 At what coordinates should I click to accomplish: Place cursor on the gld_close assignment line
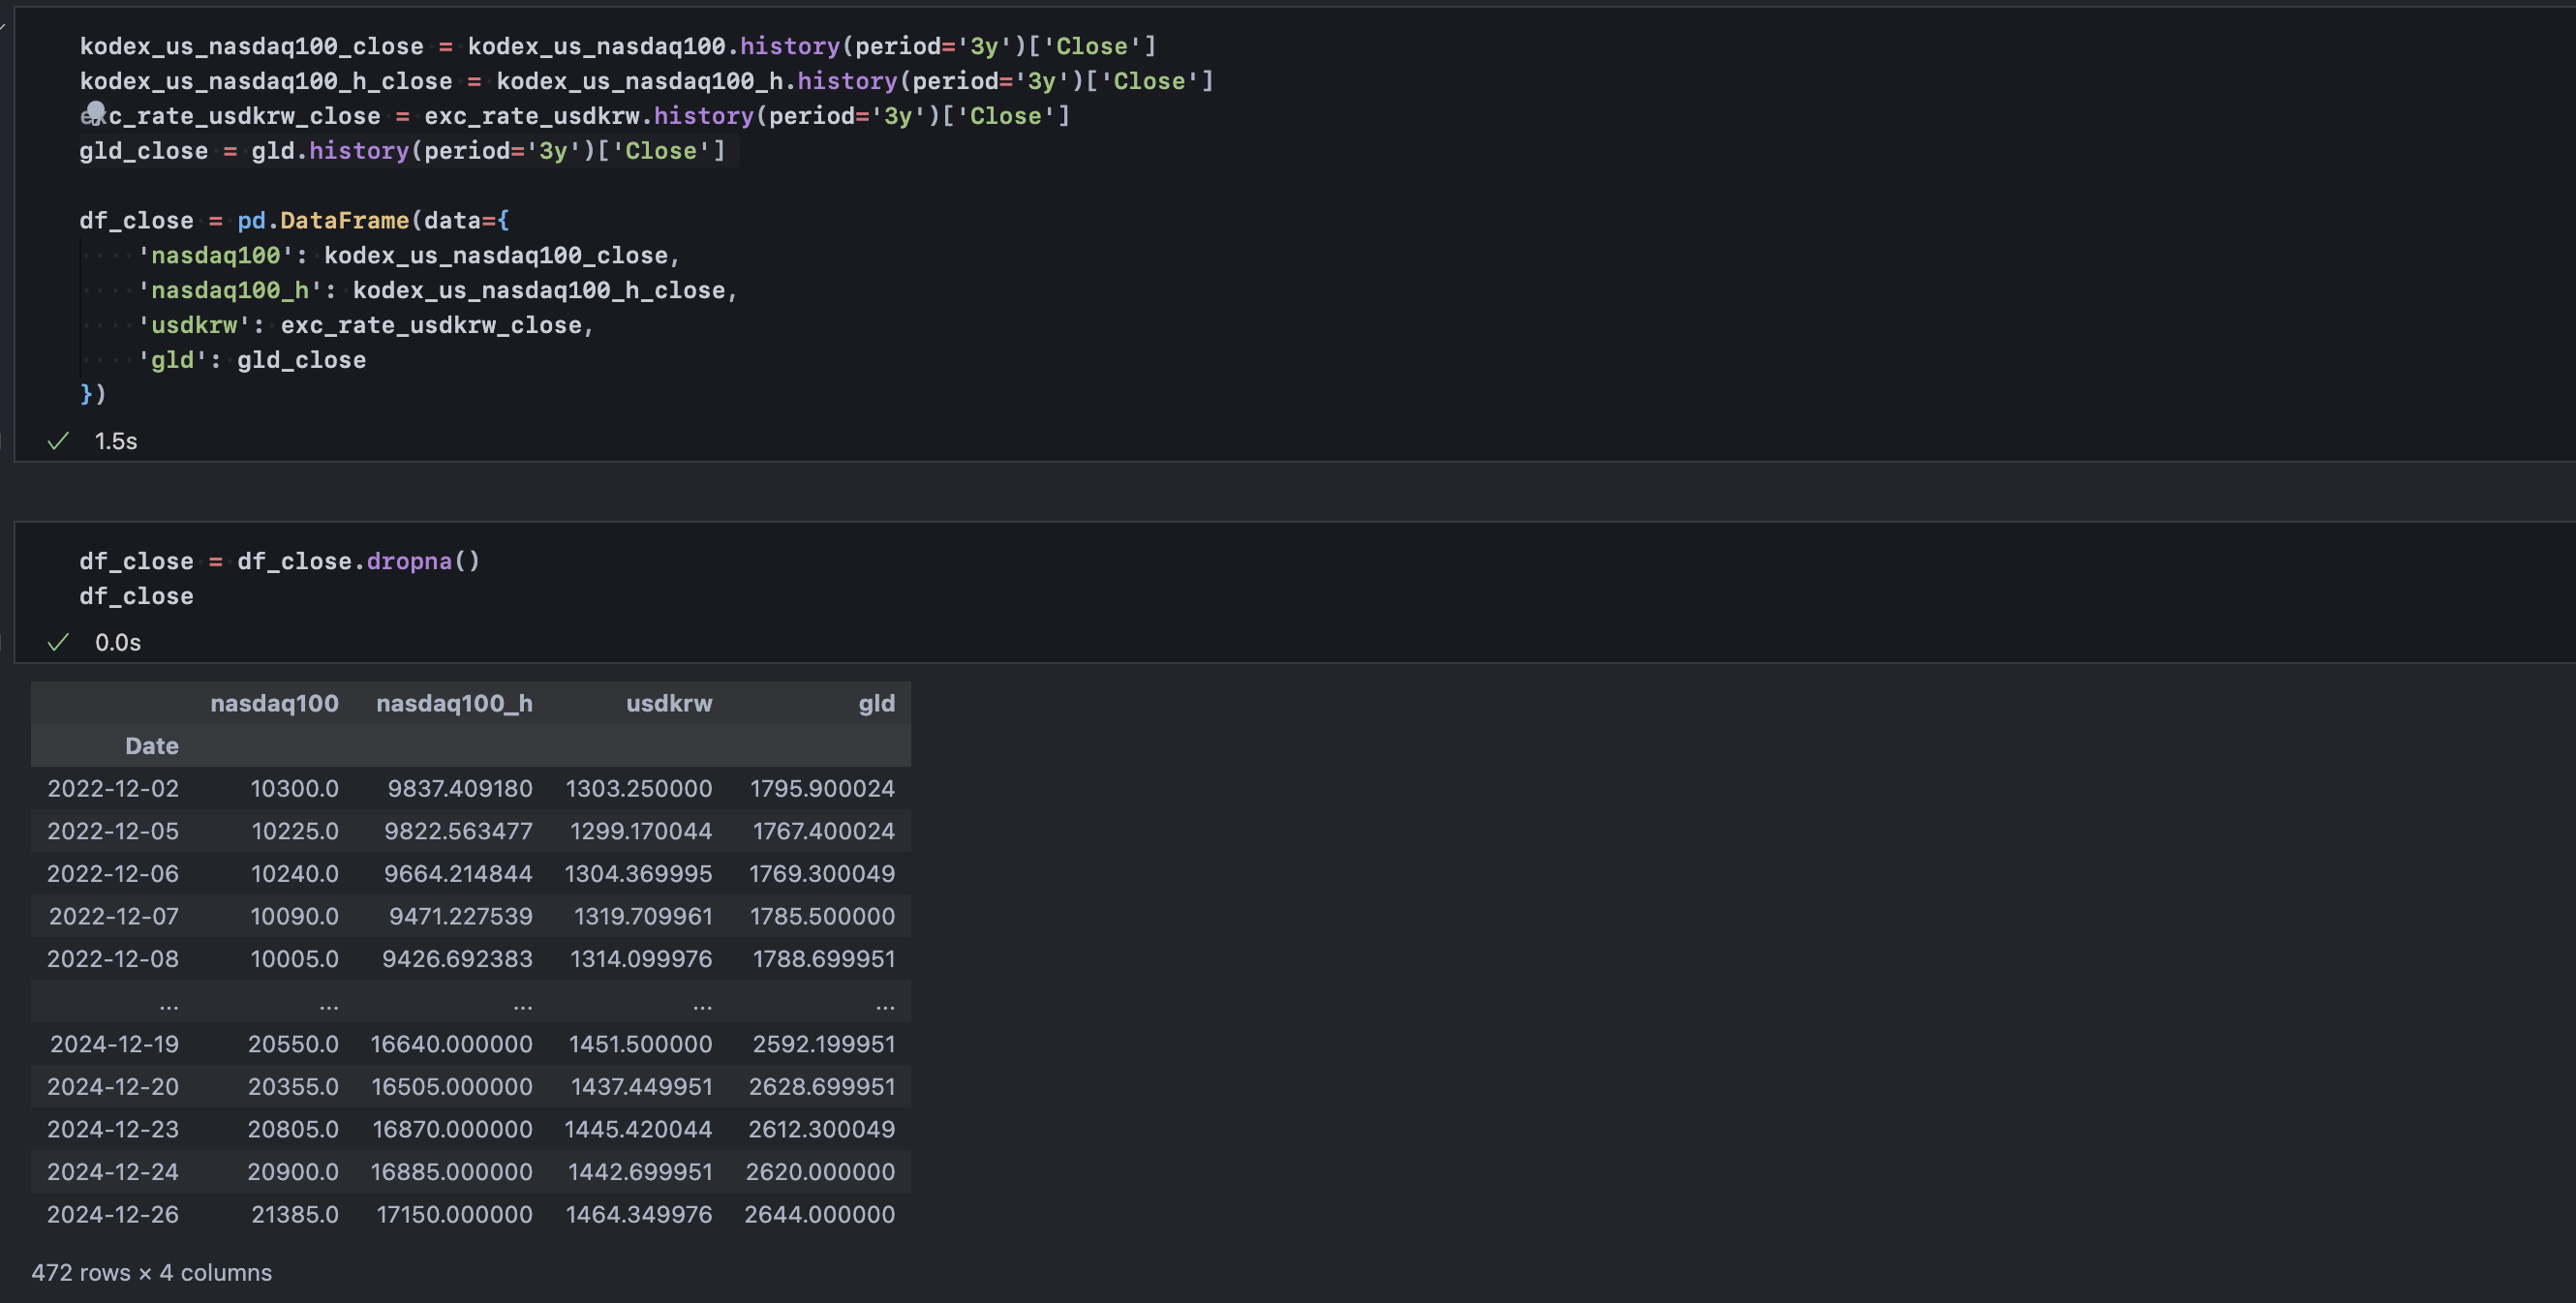pos(400,151)
